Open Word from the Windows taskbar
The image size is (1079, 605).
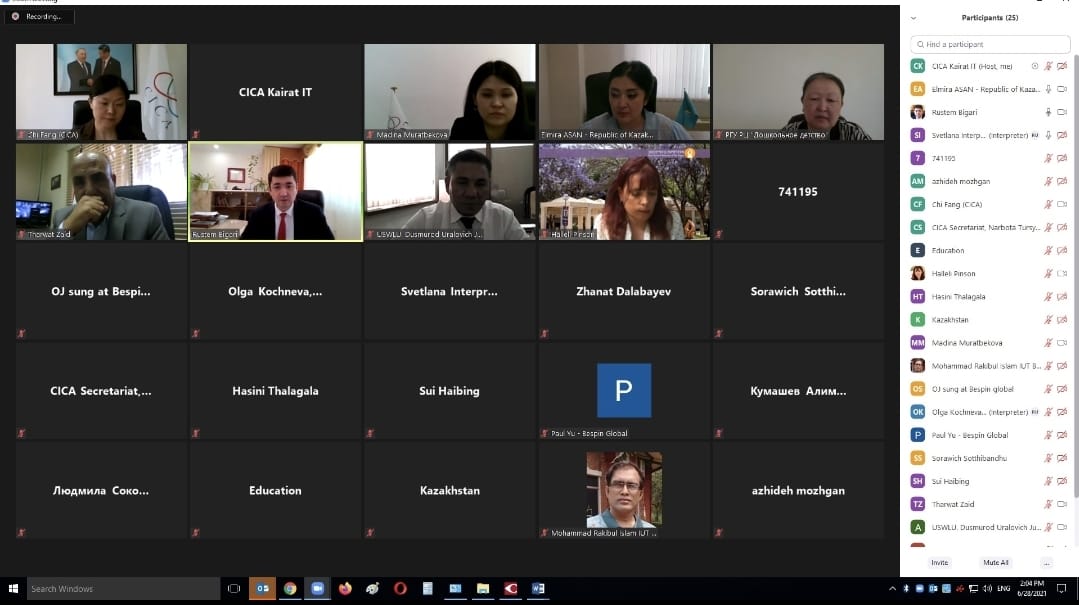537,589
